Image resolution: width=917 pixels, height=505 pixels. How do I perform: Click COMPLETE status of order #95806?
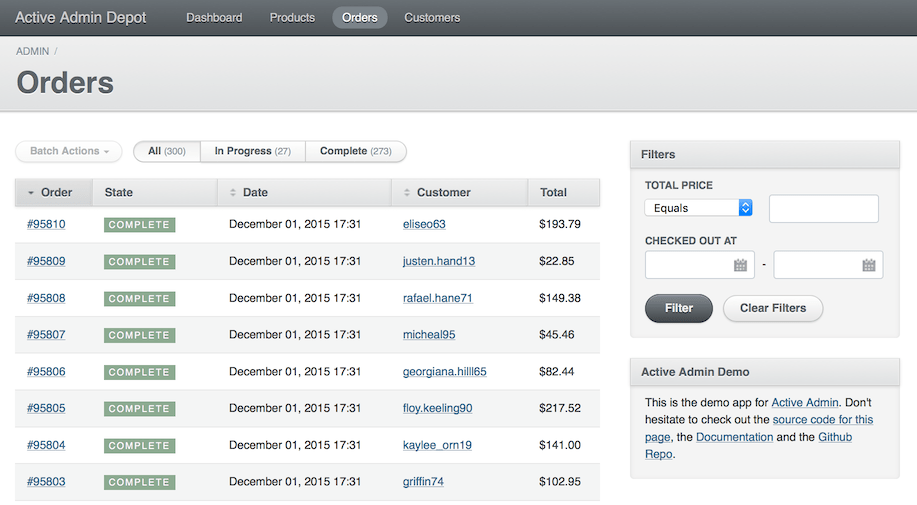click(139, 372)
